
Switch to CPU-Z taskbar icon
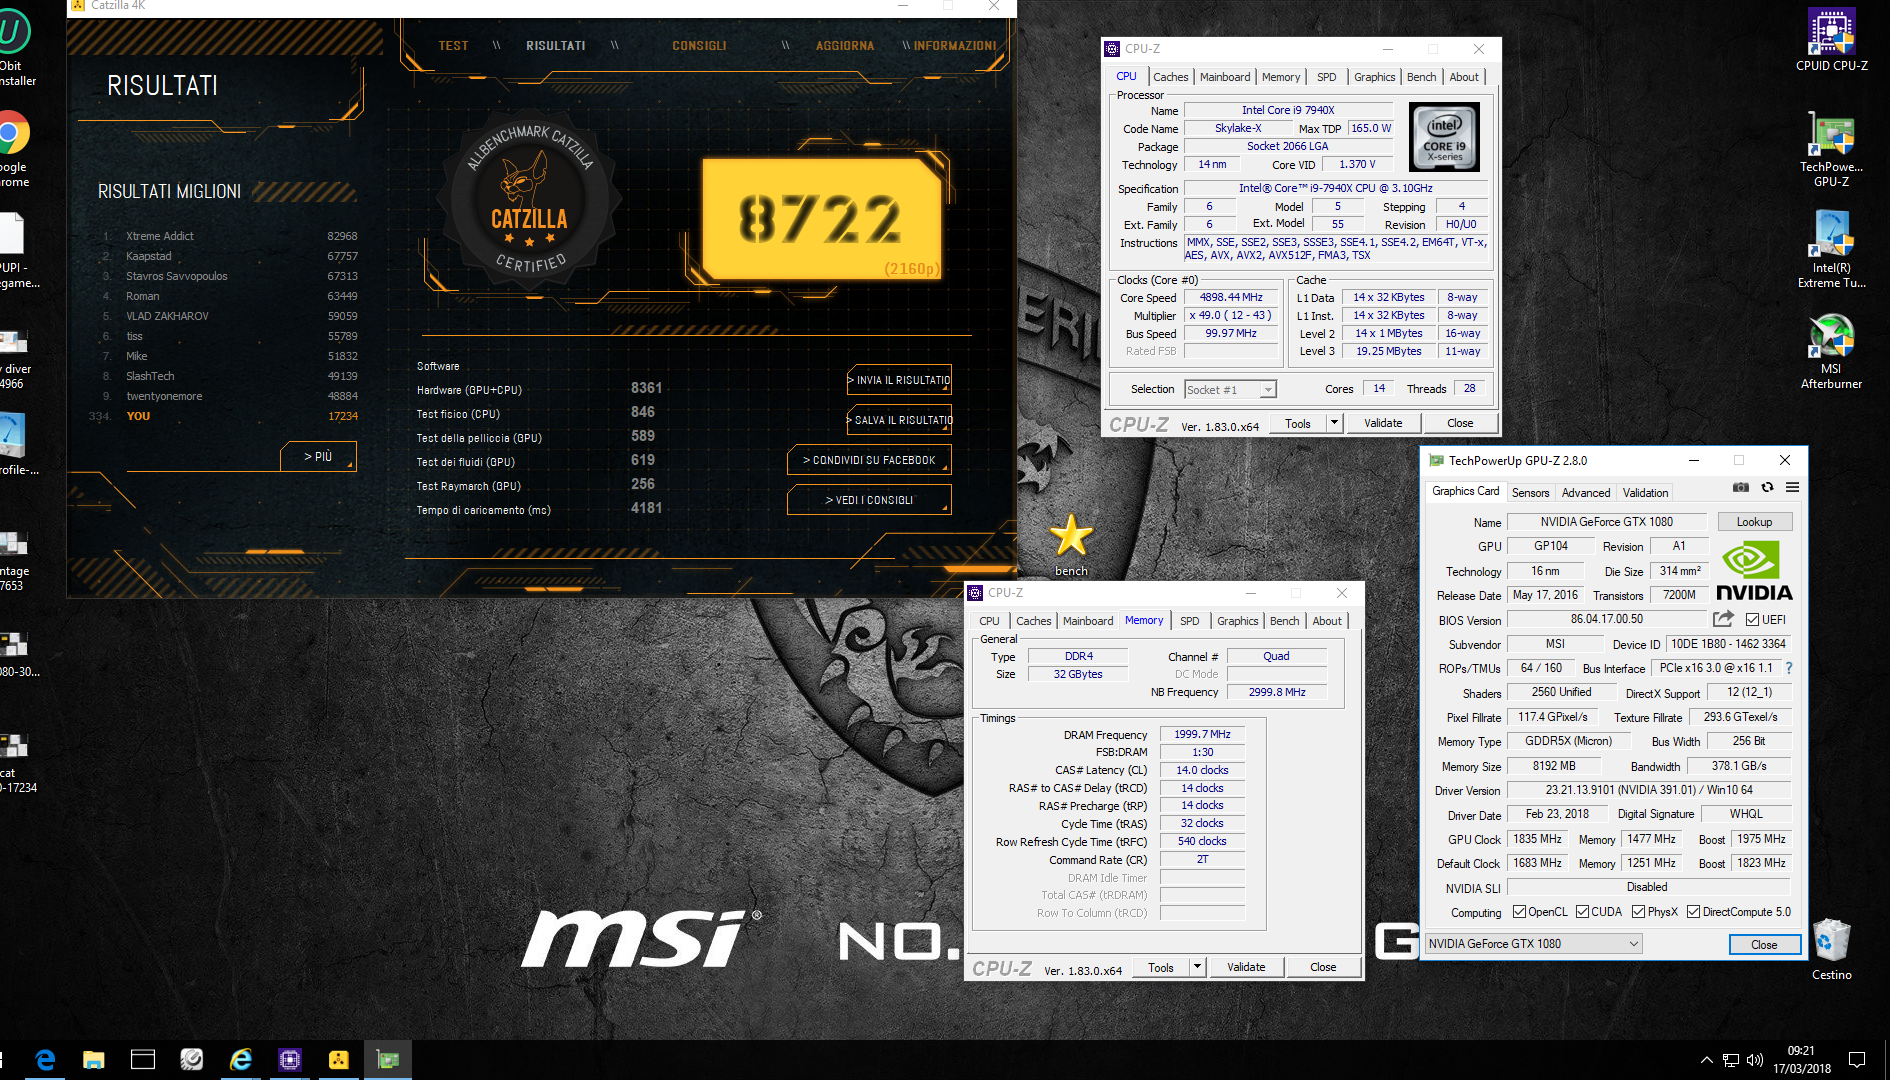[290, 1059]
